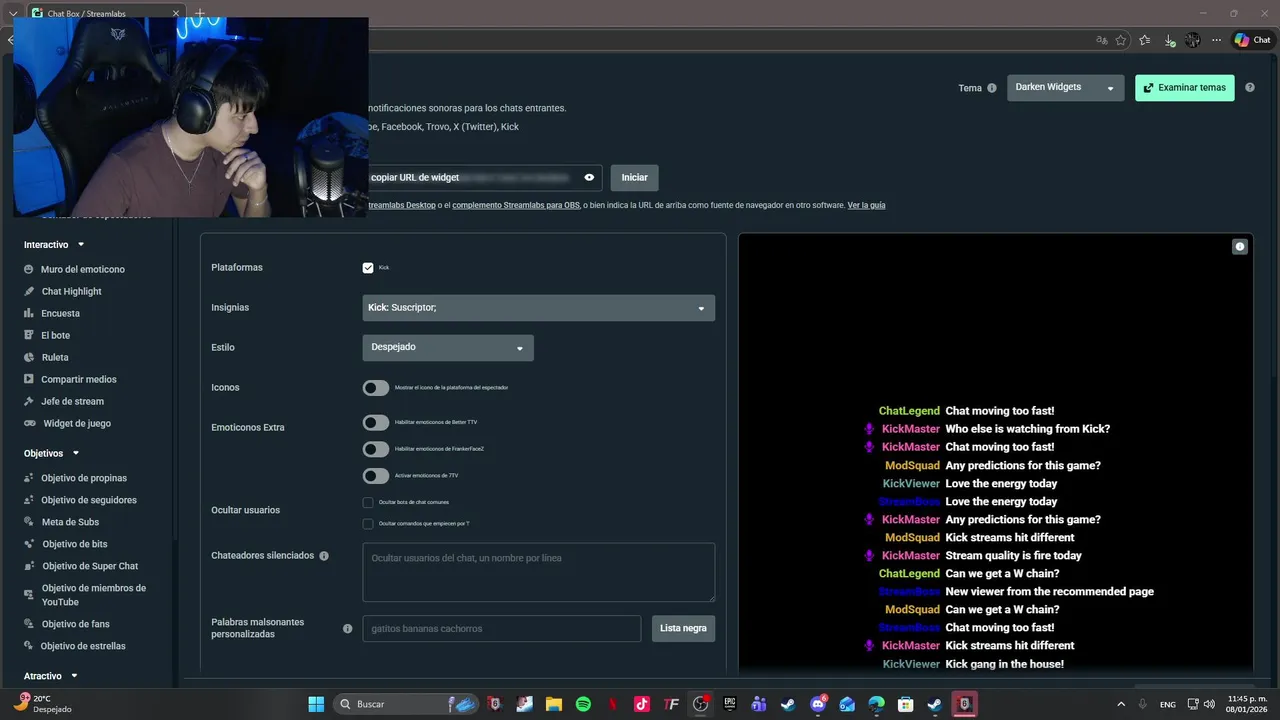Open browser downloads icon
1280x720 pixels.
pos(1169,40)
